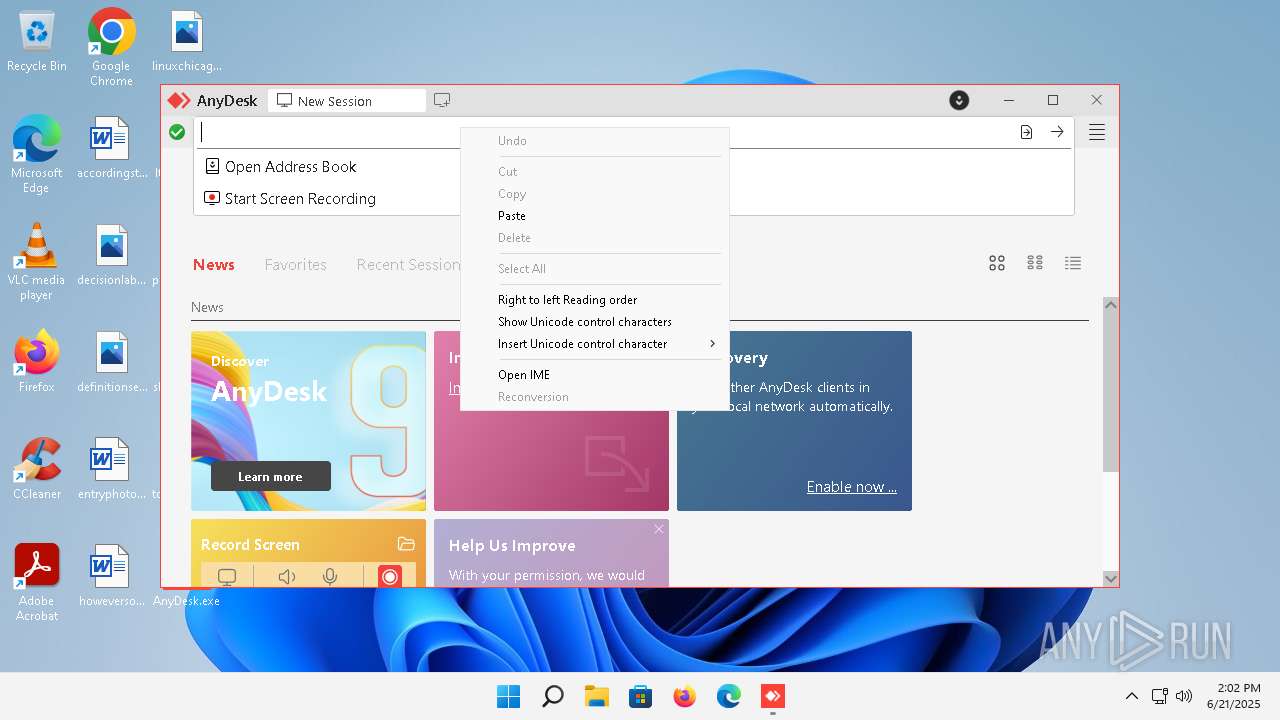Click the connect arrow icon

tap(1057, 132)
